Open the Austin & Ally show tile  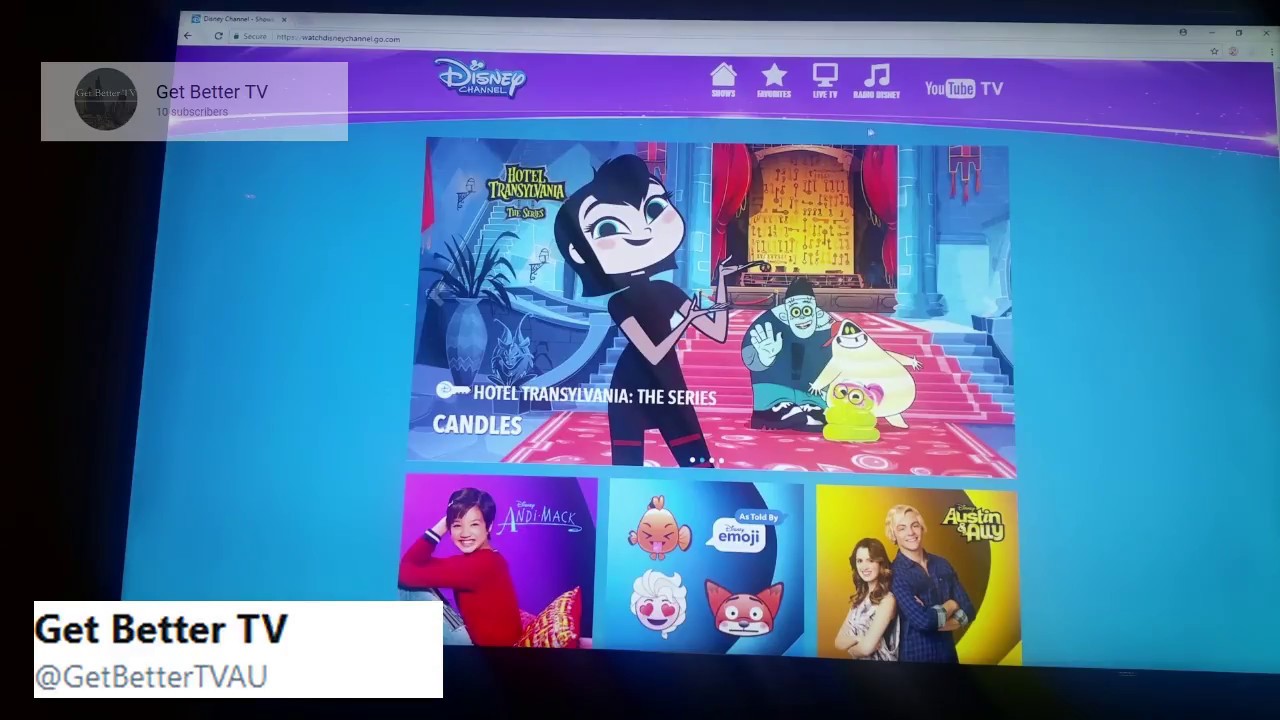tap(918, 574)
